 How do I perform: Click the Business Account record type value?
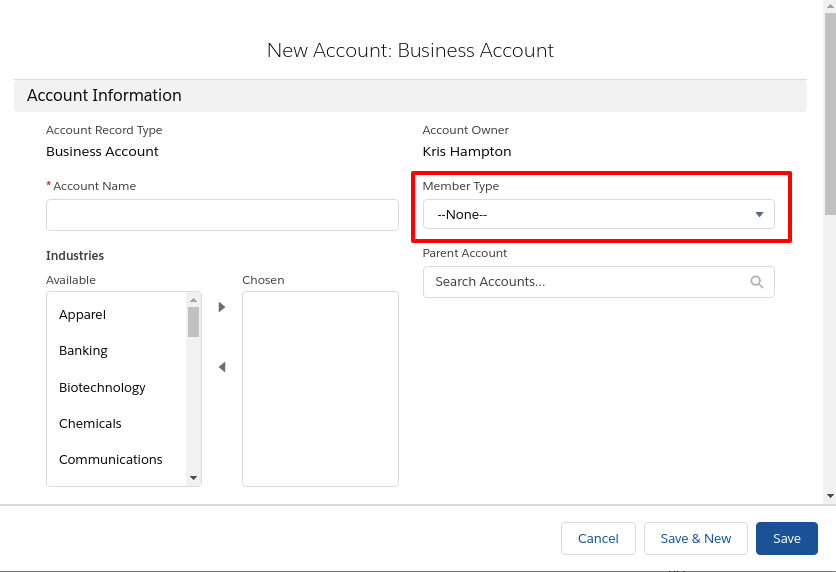click(102, 151)
